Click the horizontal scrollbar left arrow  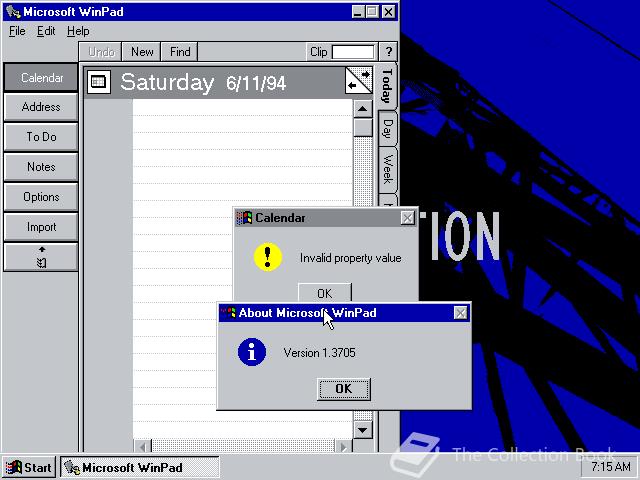coord(142,447)
